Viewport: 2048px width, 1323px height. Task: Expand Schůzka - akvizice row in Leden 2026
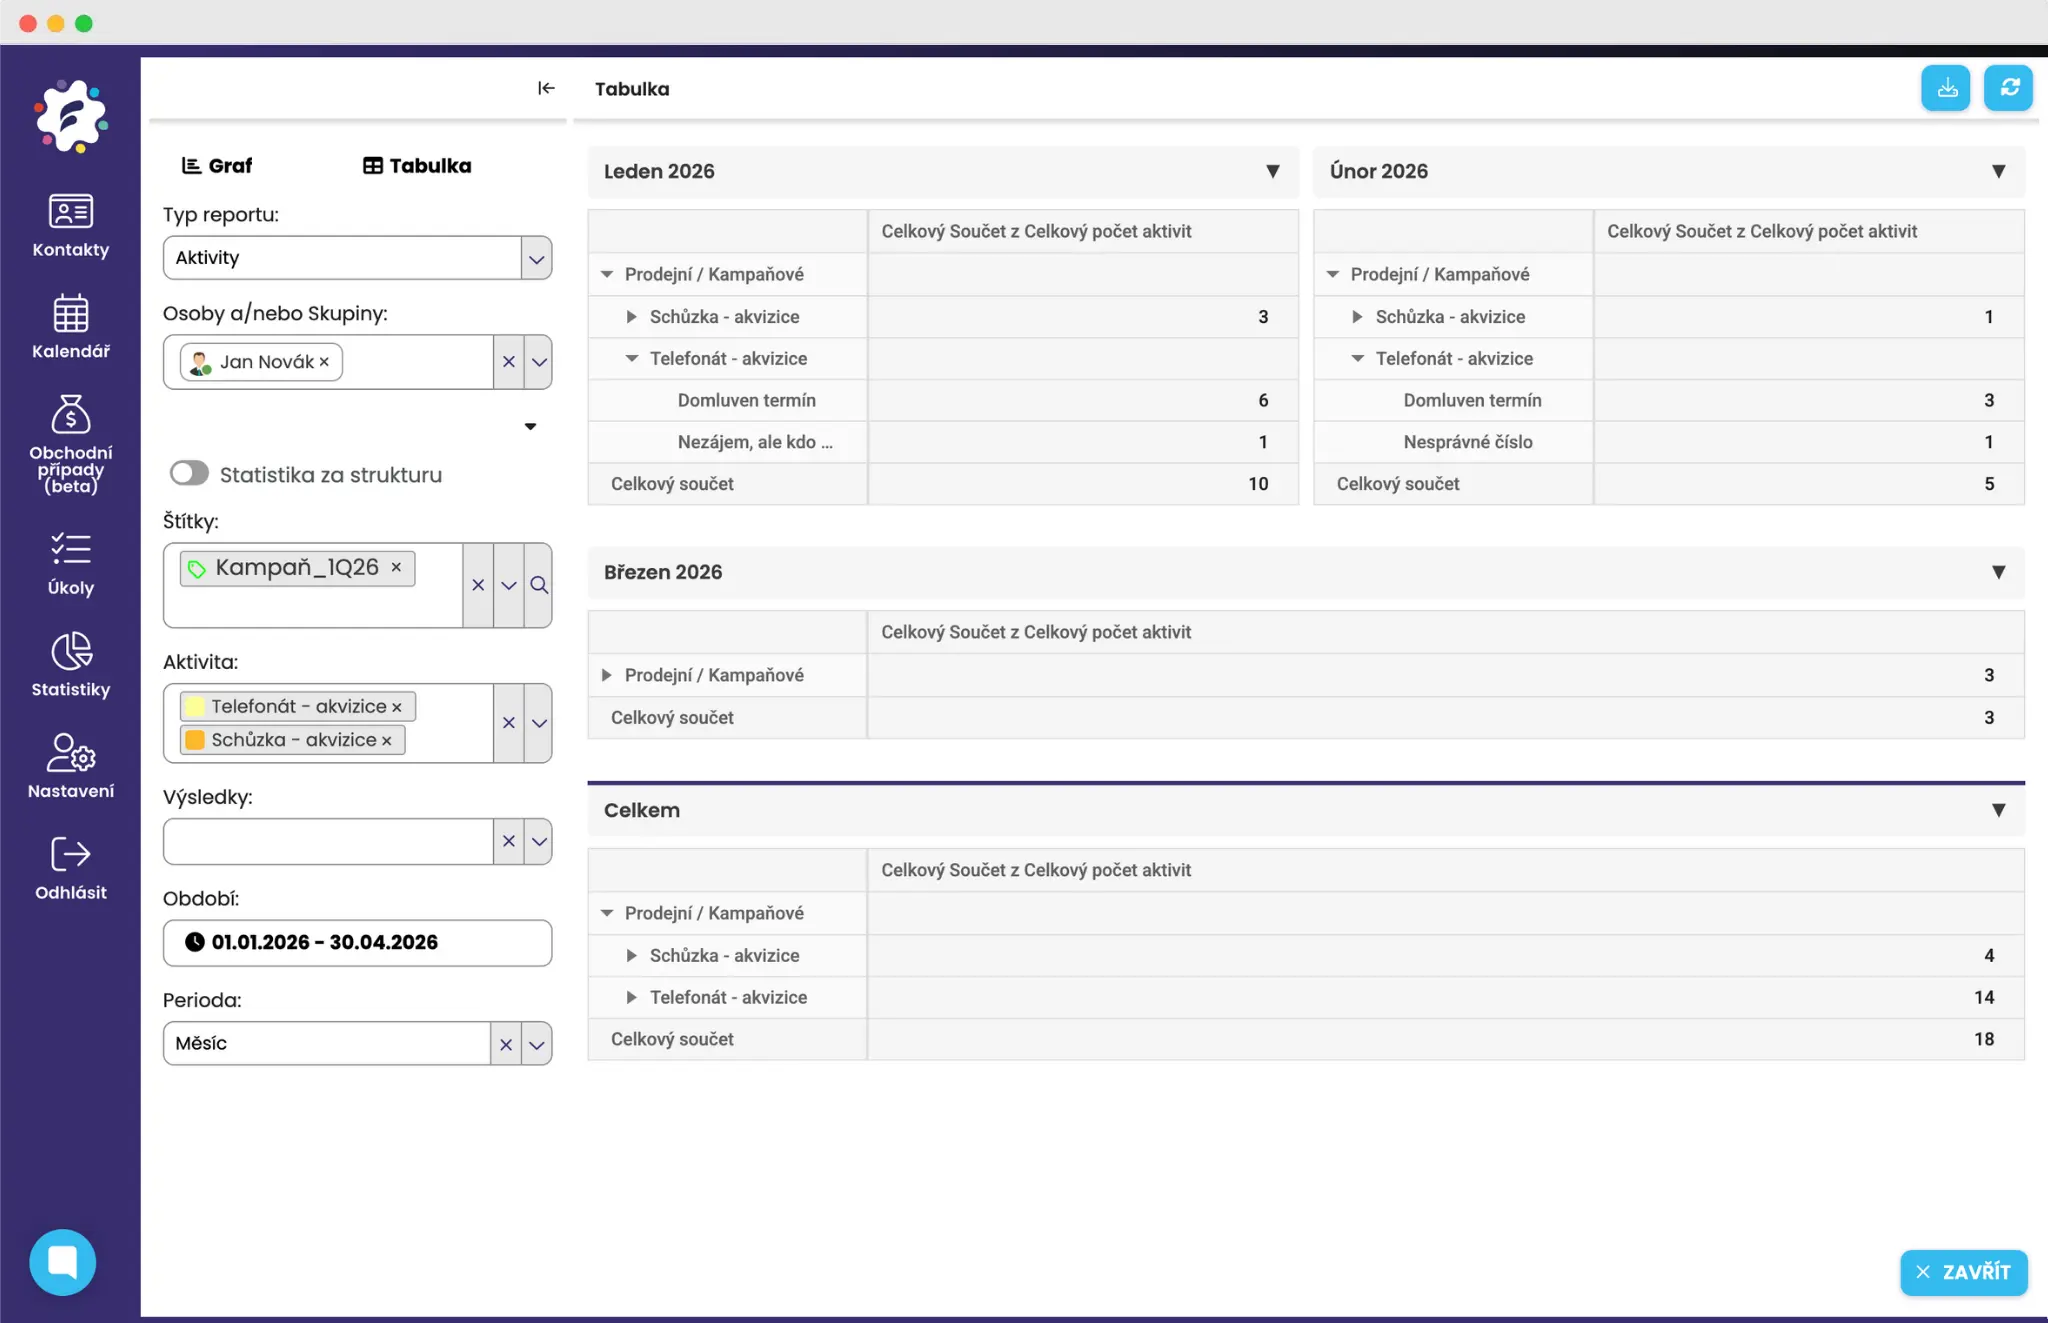[x=631, y=317]
